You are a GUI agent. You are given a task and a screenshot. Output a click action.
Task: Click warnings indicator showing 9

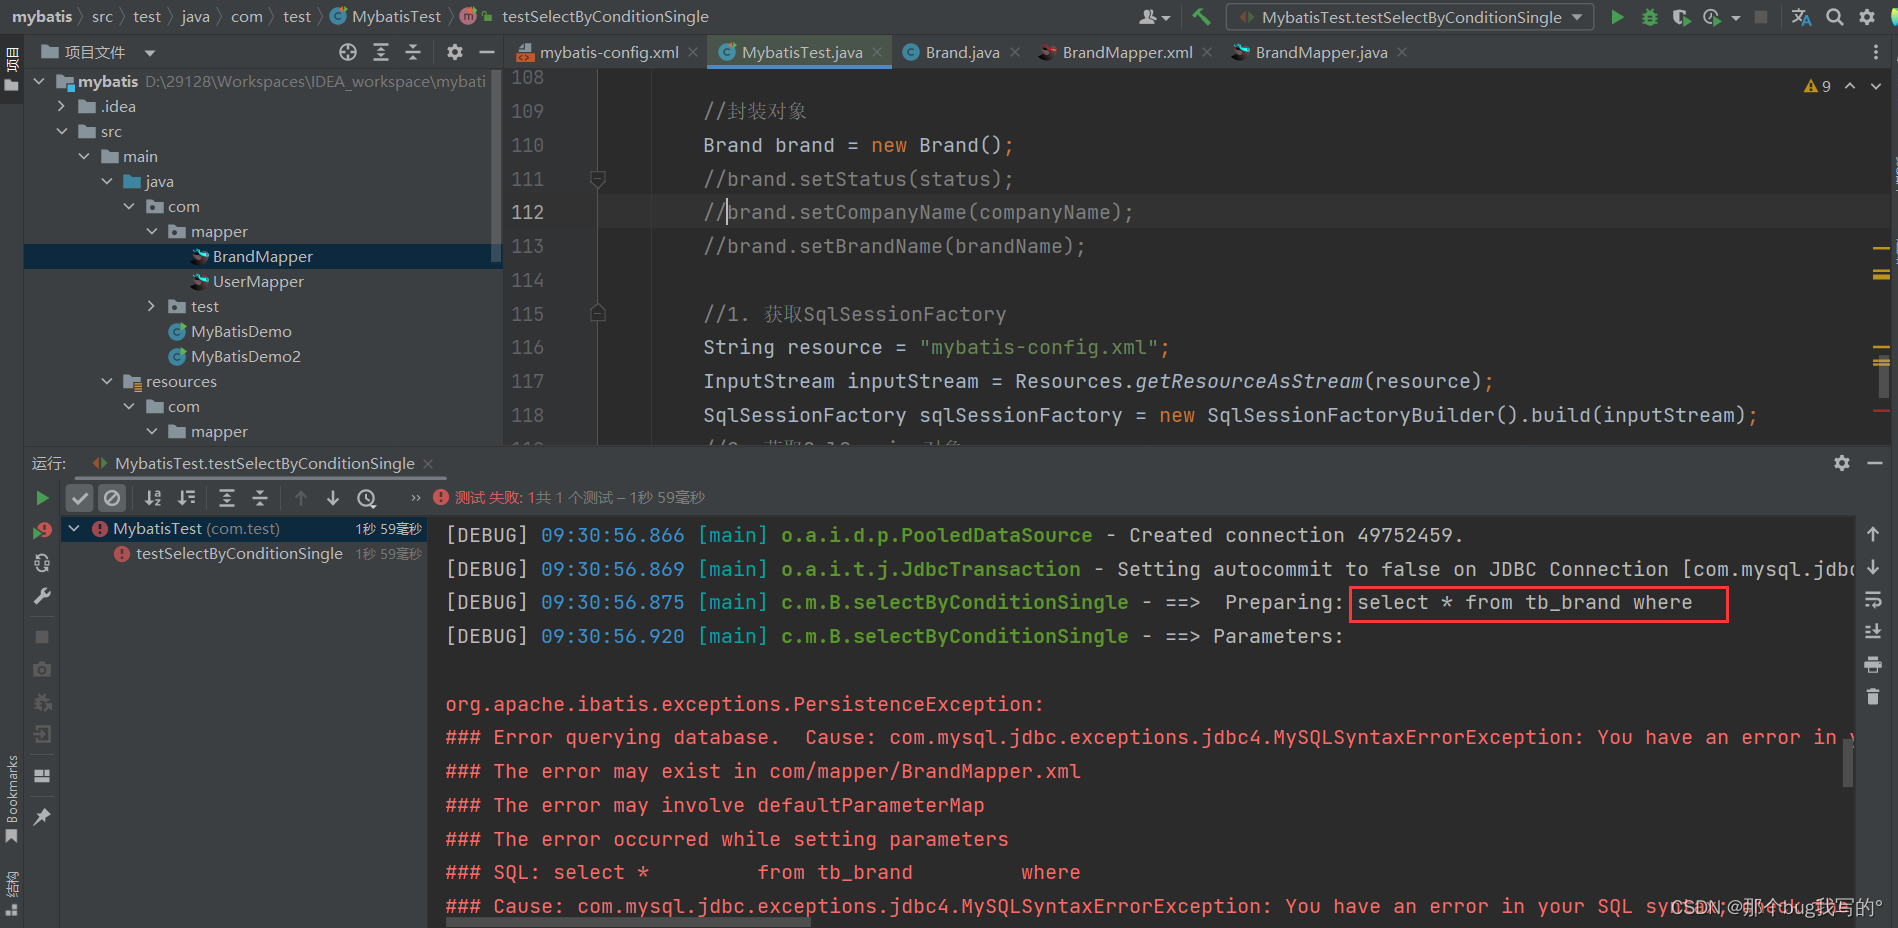point(1817,86)
